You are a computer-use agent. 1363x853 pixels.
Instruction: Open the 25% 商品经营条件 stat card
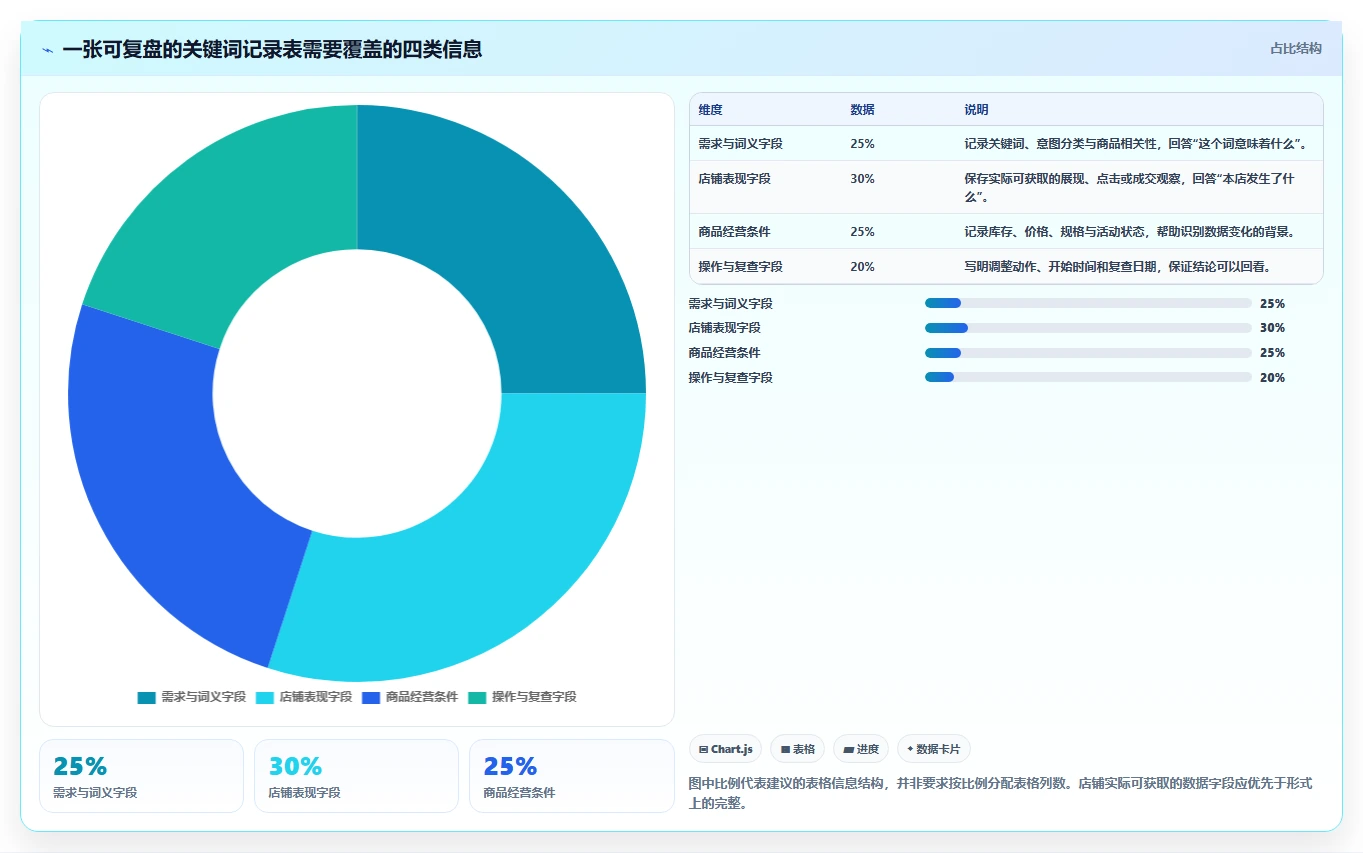[571, 776]
